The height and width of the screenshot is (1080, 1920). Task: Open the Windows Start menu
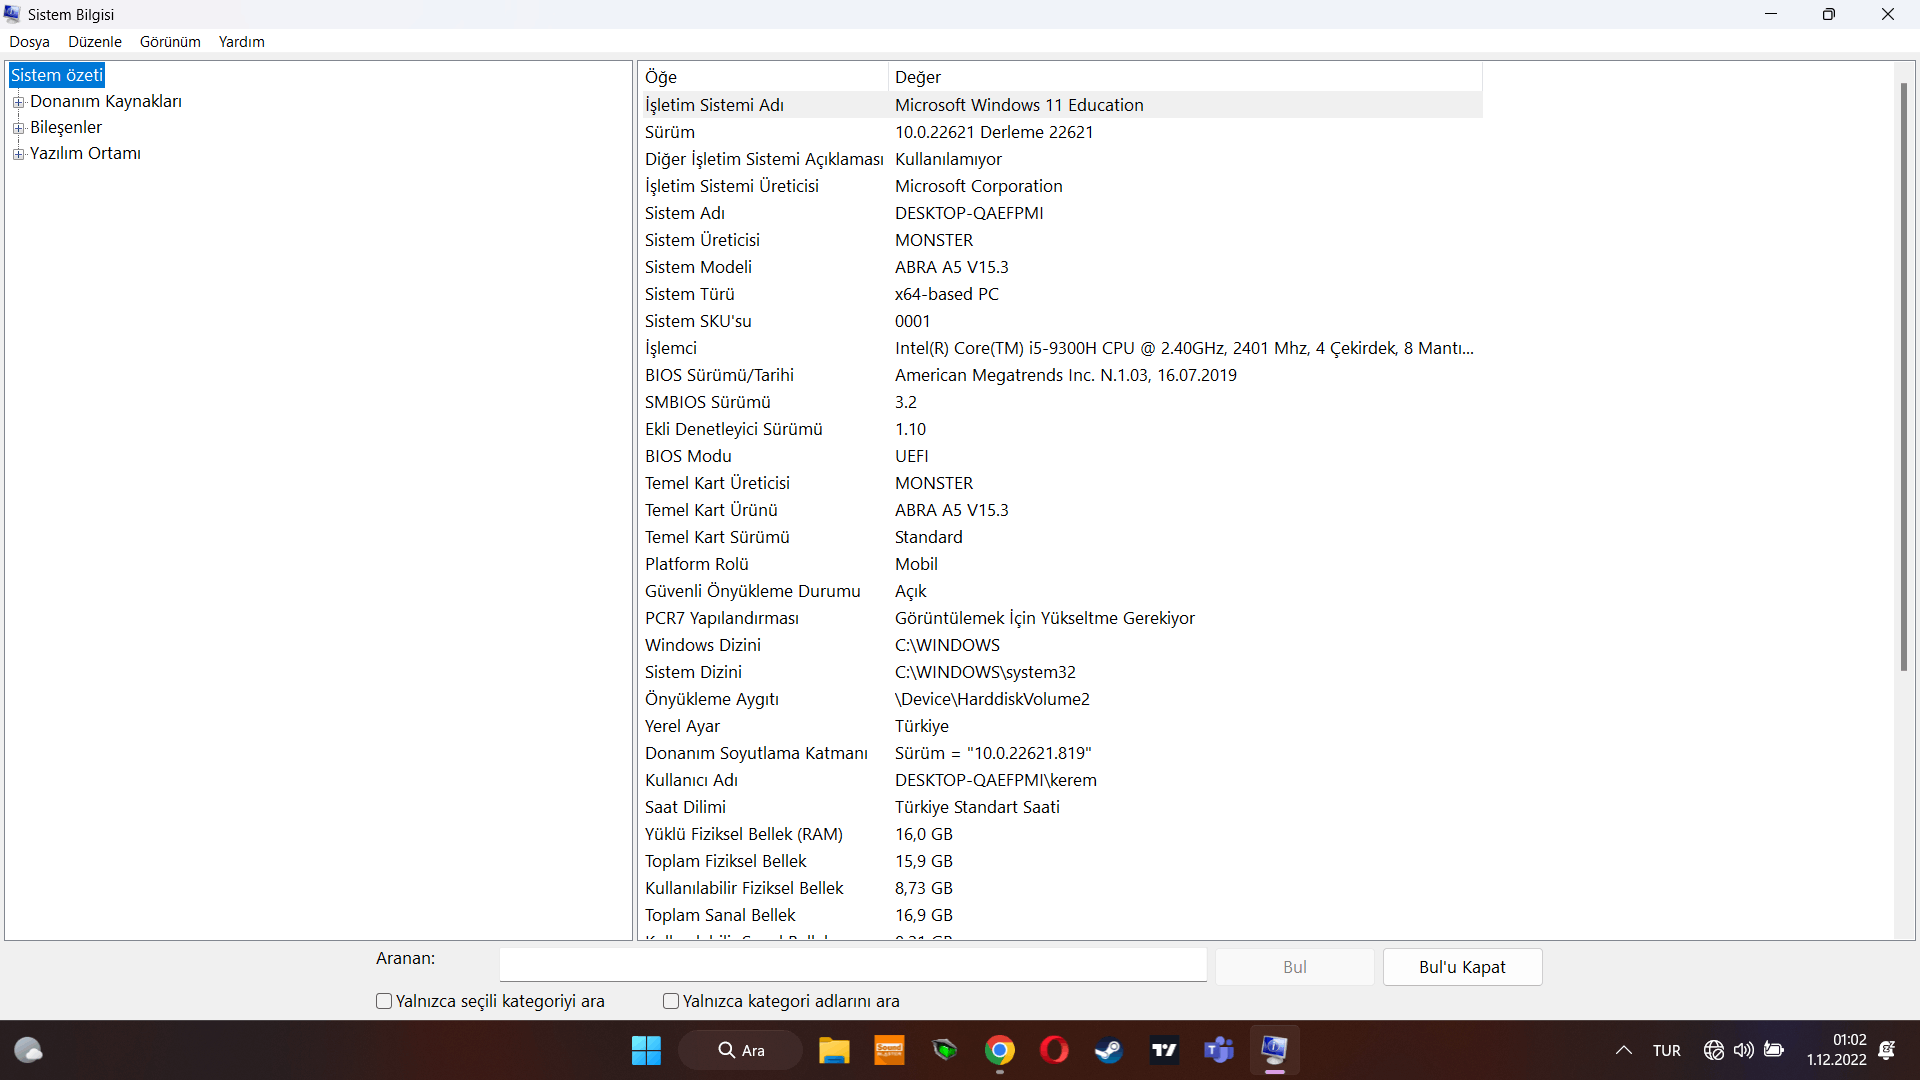(646, 1050)
